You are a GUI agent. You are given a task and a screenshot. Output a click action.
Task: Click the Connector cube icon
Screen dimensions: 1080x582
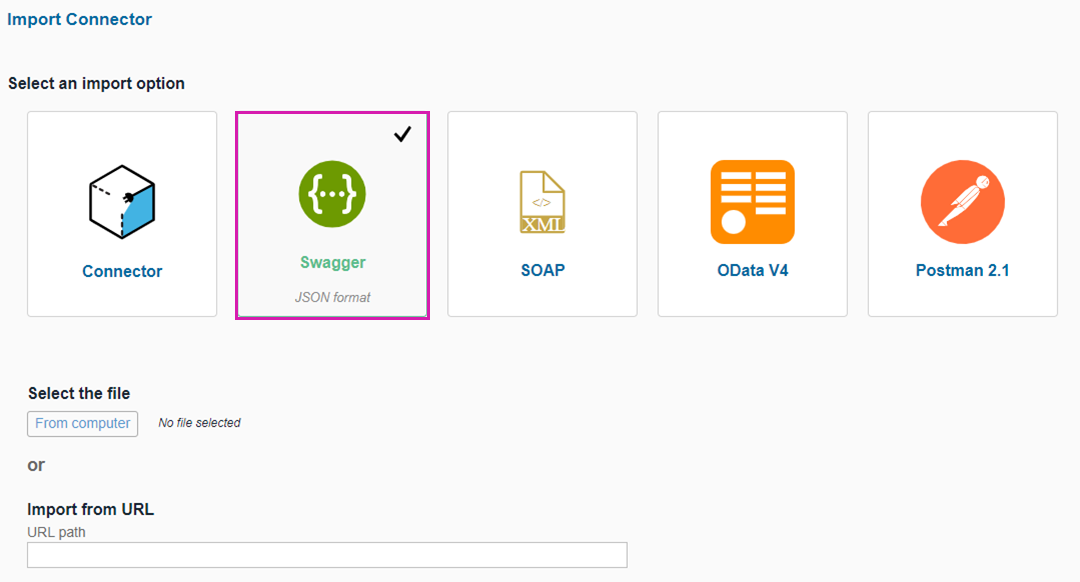pos(122,201)
